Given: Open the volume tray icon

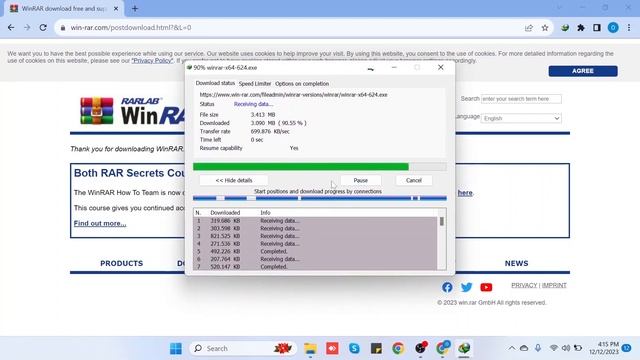Looking at the screenshot, I should [x=566, y=348].
